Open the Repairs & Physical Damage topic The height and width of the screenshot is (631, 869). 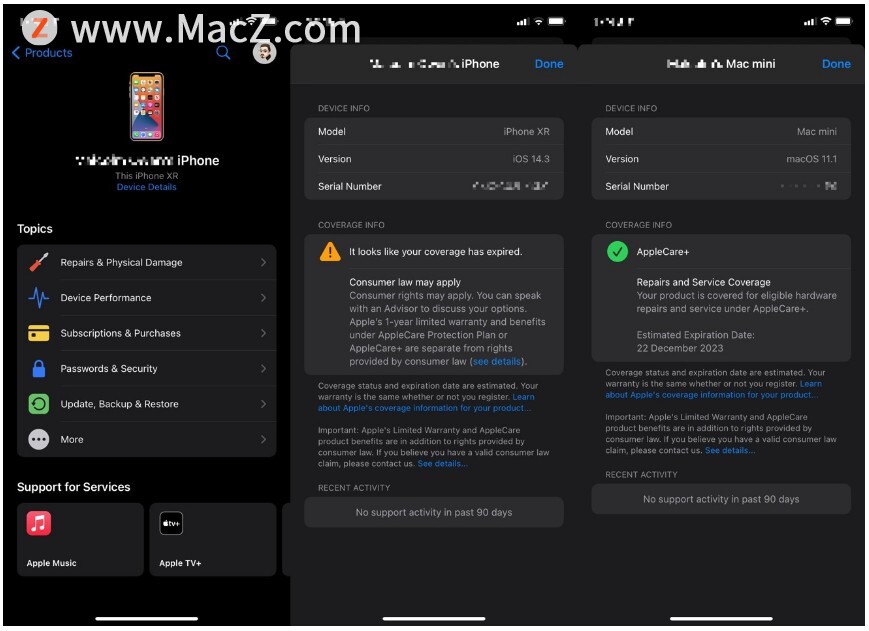pyautogui.click(x=147, y=262)
